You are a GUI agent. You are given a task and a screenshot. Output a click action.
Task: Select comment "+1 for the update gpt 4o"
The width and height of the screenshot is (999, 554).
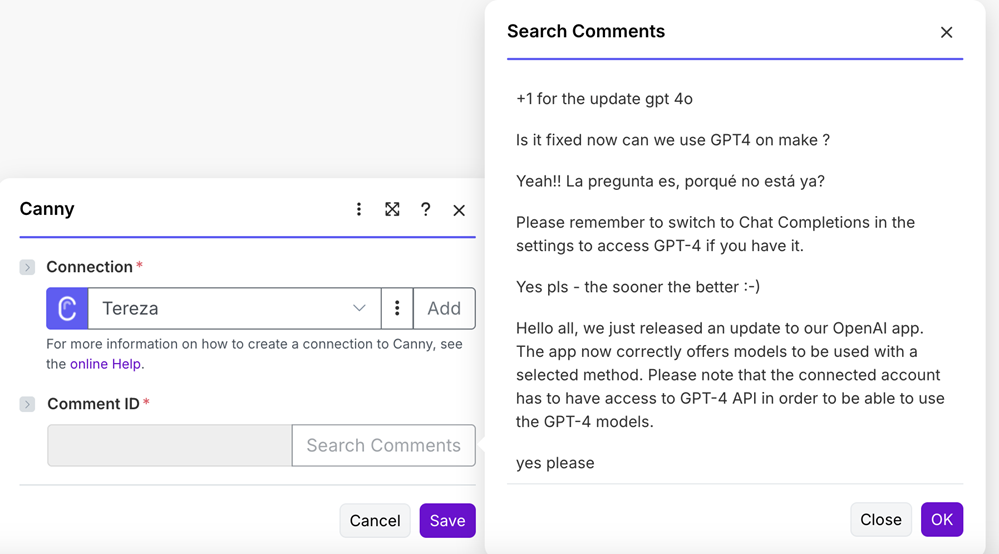[x=604, y=98]
